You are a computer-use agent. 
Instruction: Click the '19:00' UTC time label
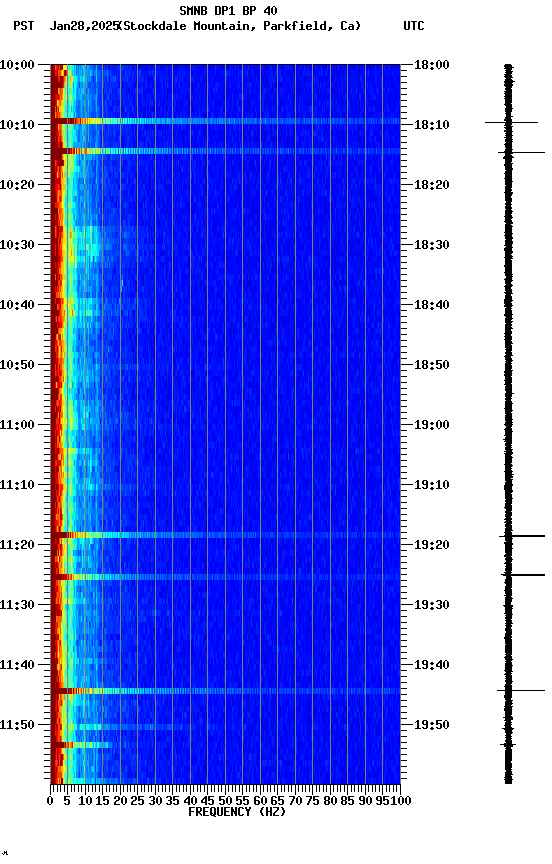pos(432,425)
